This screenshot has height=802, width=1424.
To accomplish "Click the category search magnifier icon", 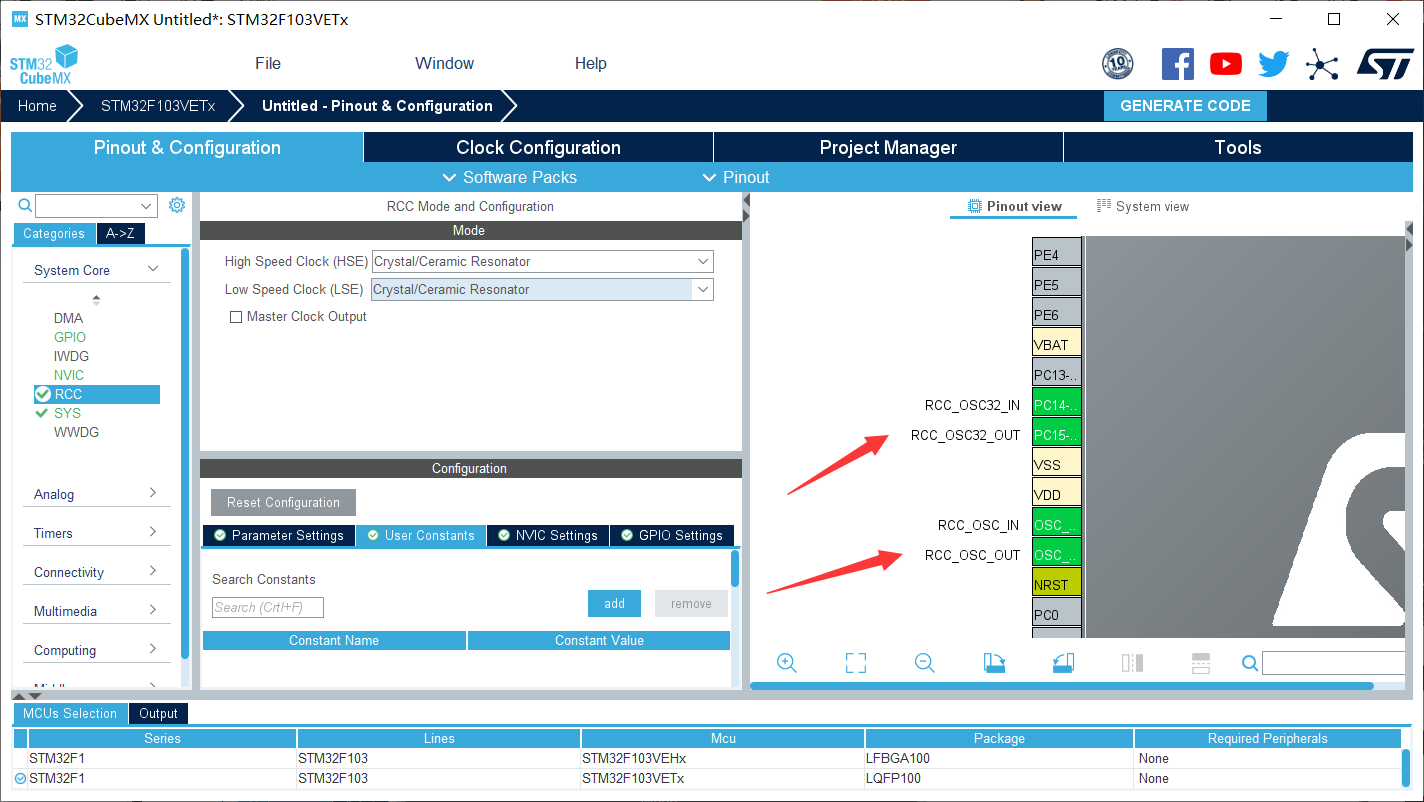I will [25, 206].
